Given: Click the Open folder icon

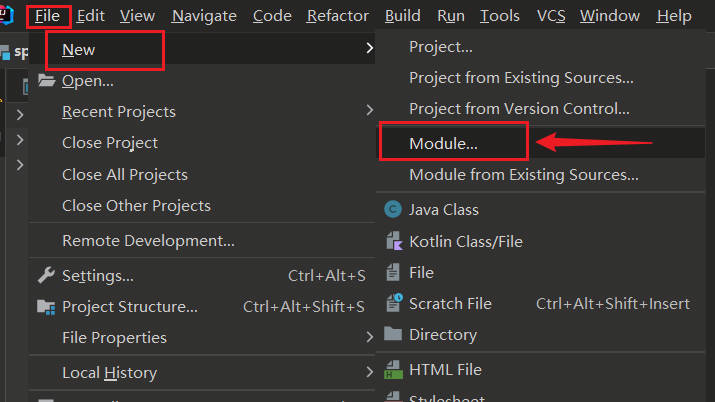Looking at the screenshot, I should [46, 81].
